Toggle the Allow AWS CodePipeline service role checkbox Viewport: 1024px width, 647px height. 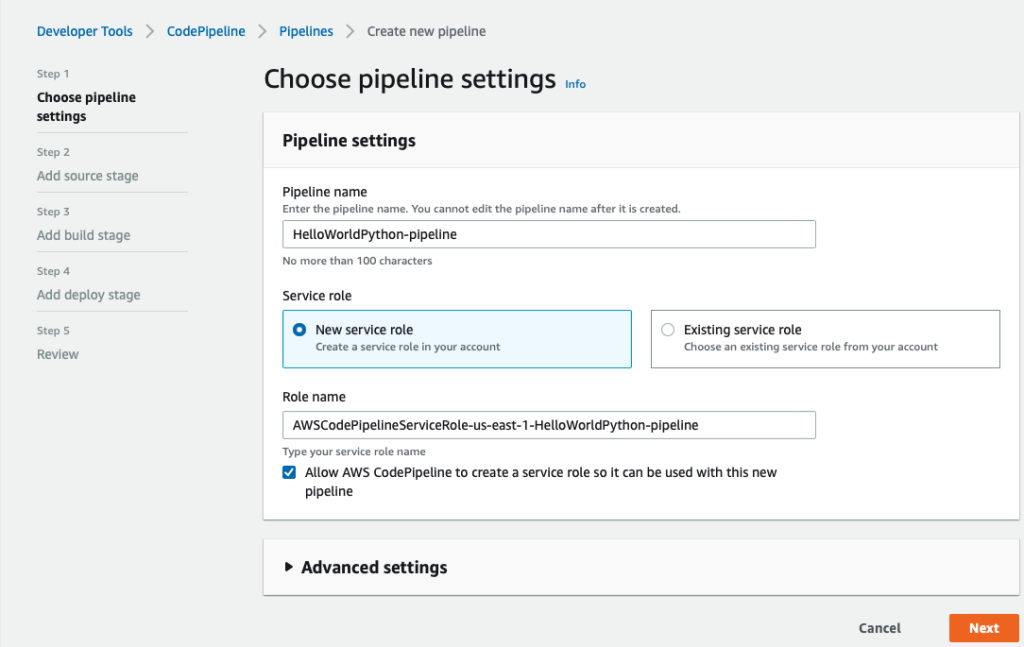289,472
